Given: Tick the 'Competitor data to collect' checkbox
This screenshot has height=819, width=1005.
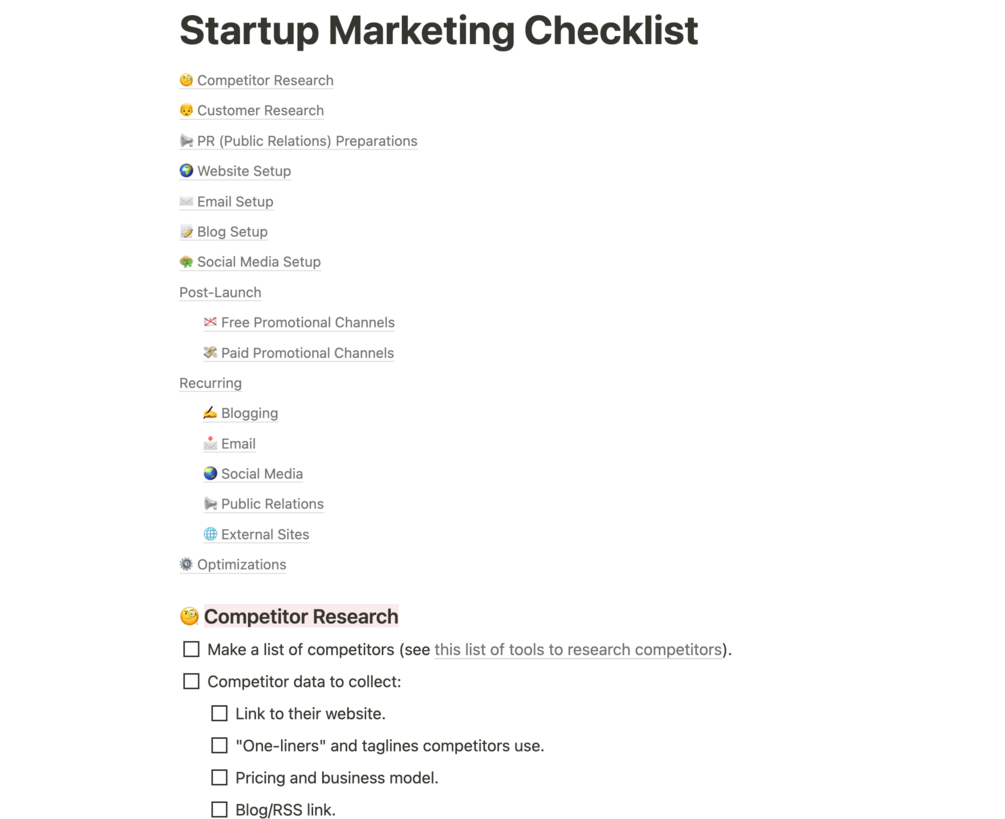Looking at the screenshot, I should (191, 682).
